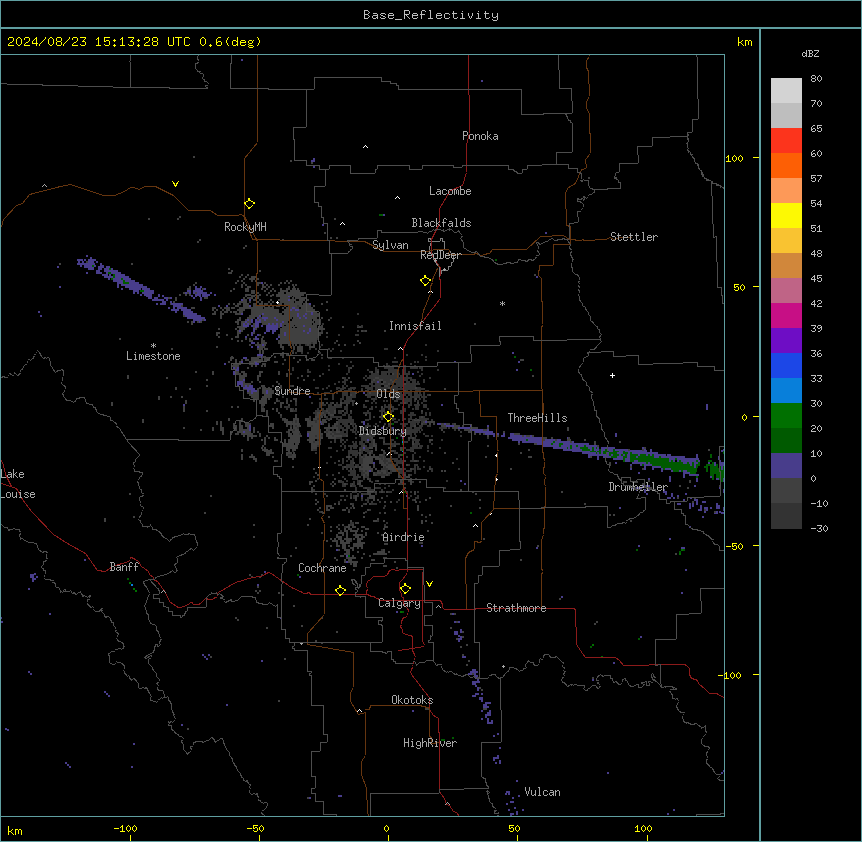Screen dimensions: 862x842
Task: Click the Strathmore city label
Action: 516,608
